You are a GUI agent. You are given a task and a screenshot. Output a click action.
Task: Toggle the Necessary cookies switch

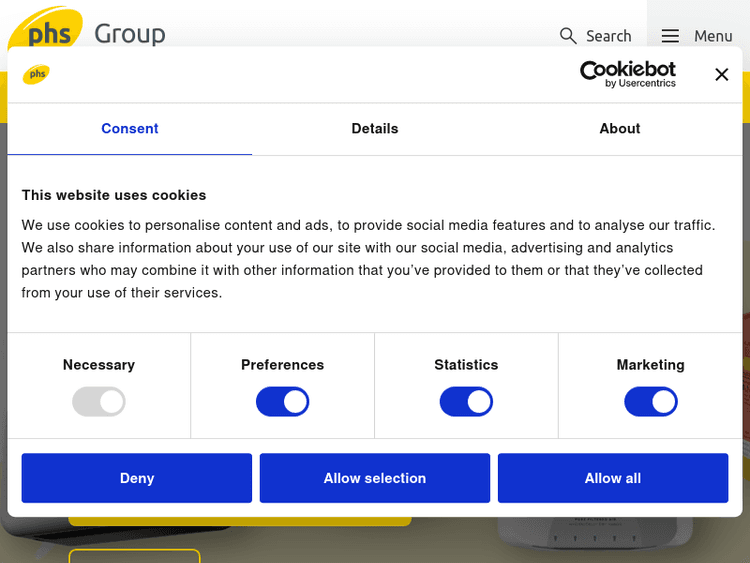[99, 402]
